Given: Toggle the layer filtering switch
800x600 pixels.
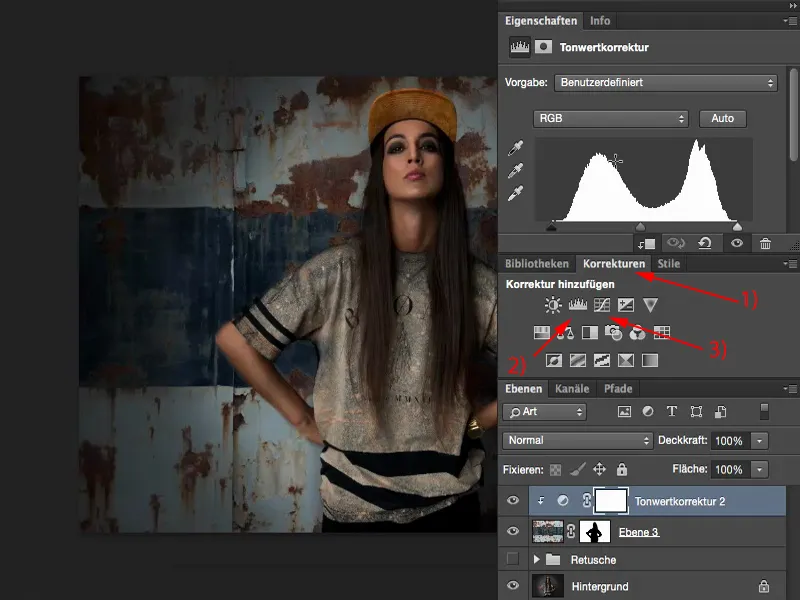Looking at the screenshot, I should click(x=764, y=411).
